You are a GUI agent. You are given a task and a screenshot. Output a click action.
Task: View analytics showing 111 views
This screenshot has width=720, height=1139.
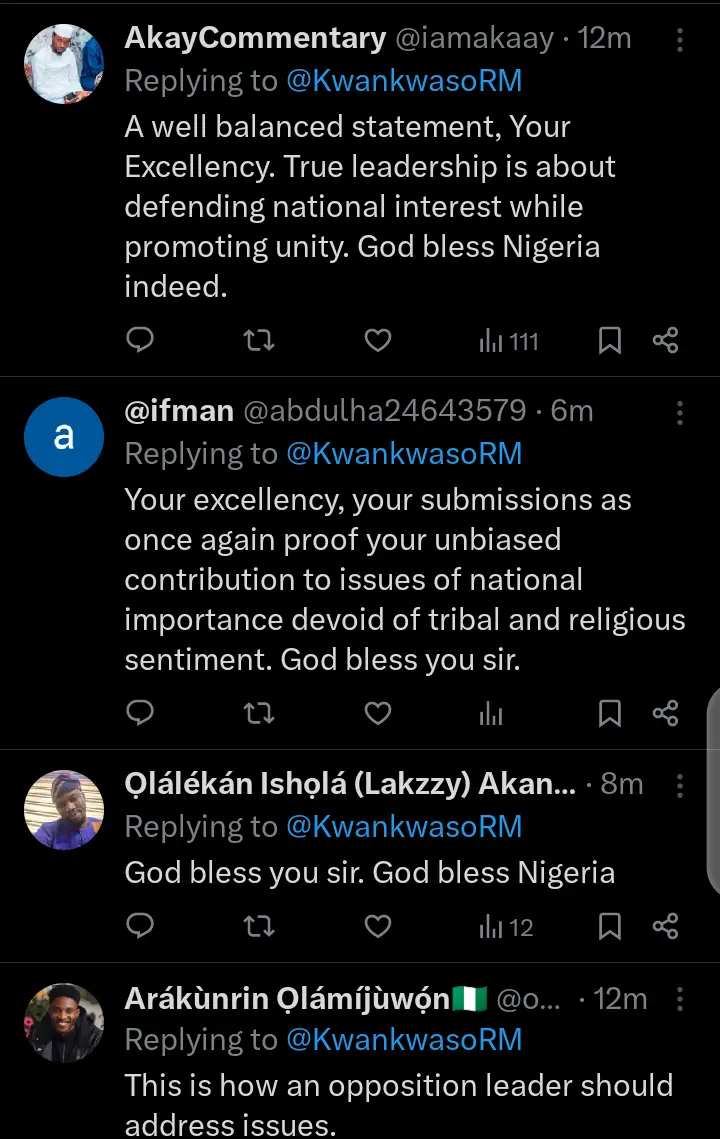pos(508,341)
